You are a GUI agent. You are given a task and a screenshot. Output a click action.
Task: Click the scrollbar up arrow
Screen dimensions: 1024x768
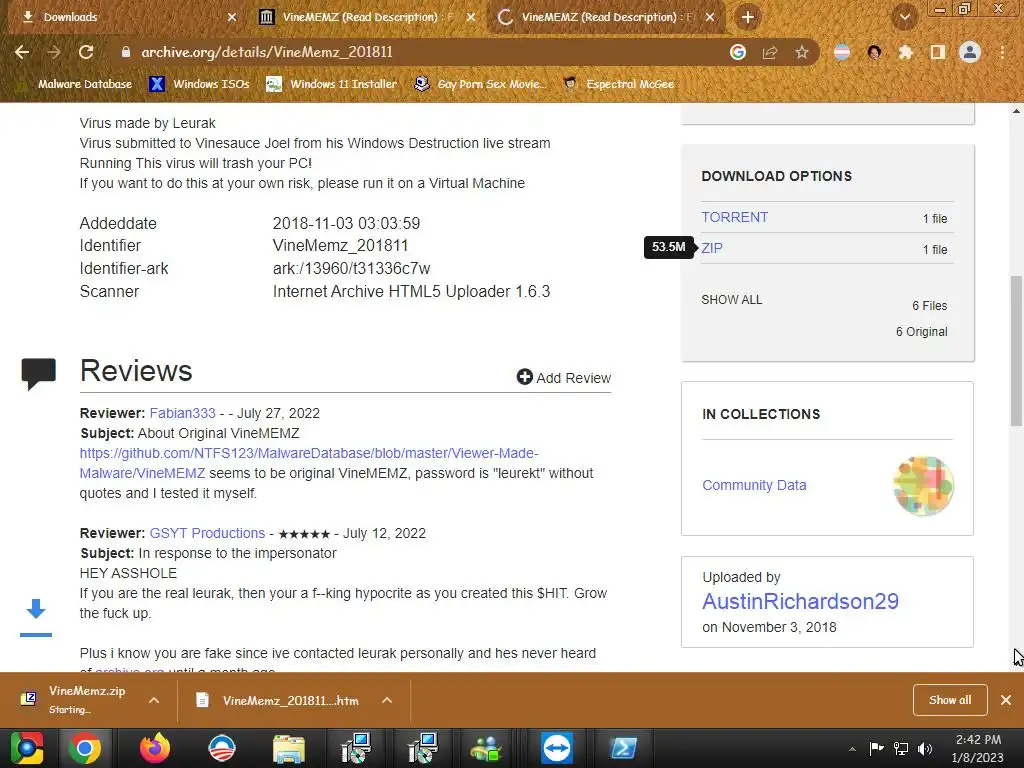(x=1016, y=111)
